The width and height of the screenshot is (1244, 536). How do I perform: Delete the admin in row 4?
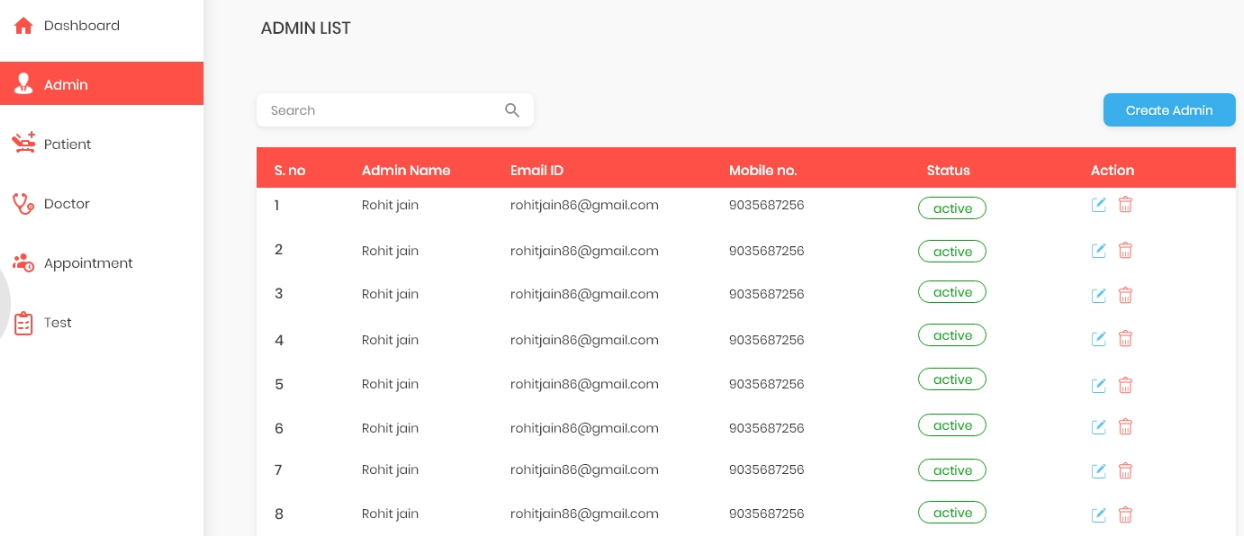coord(1125,339)
